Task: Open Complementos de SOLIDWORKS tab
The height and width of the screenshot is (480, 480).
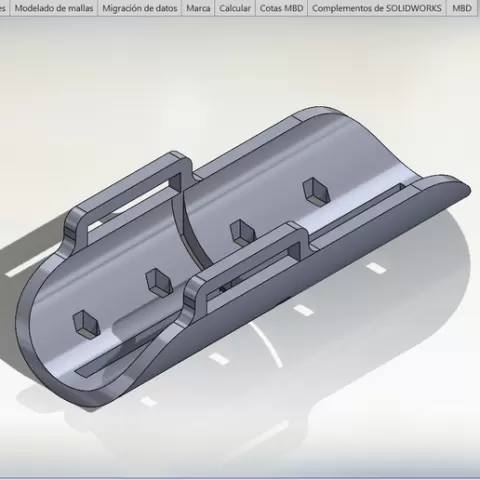Action: 377,8
